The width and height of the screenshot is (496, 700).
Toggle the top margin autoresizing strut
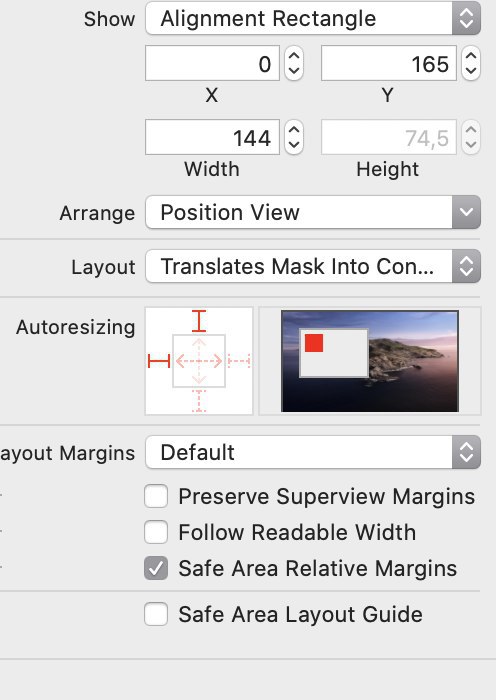[199, 321]
